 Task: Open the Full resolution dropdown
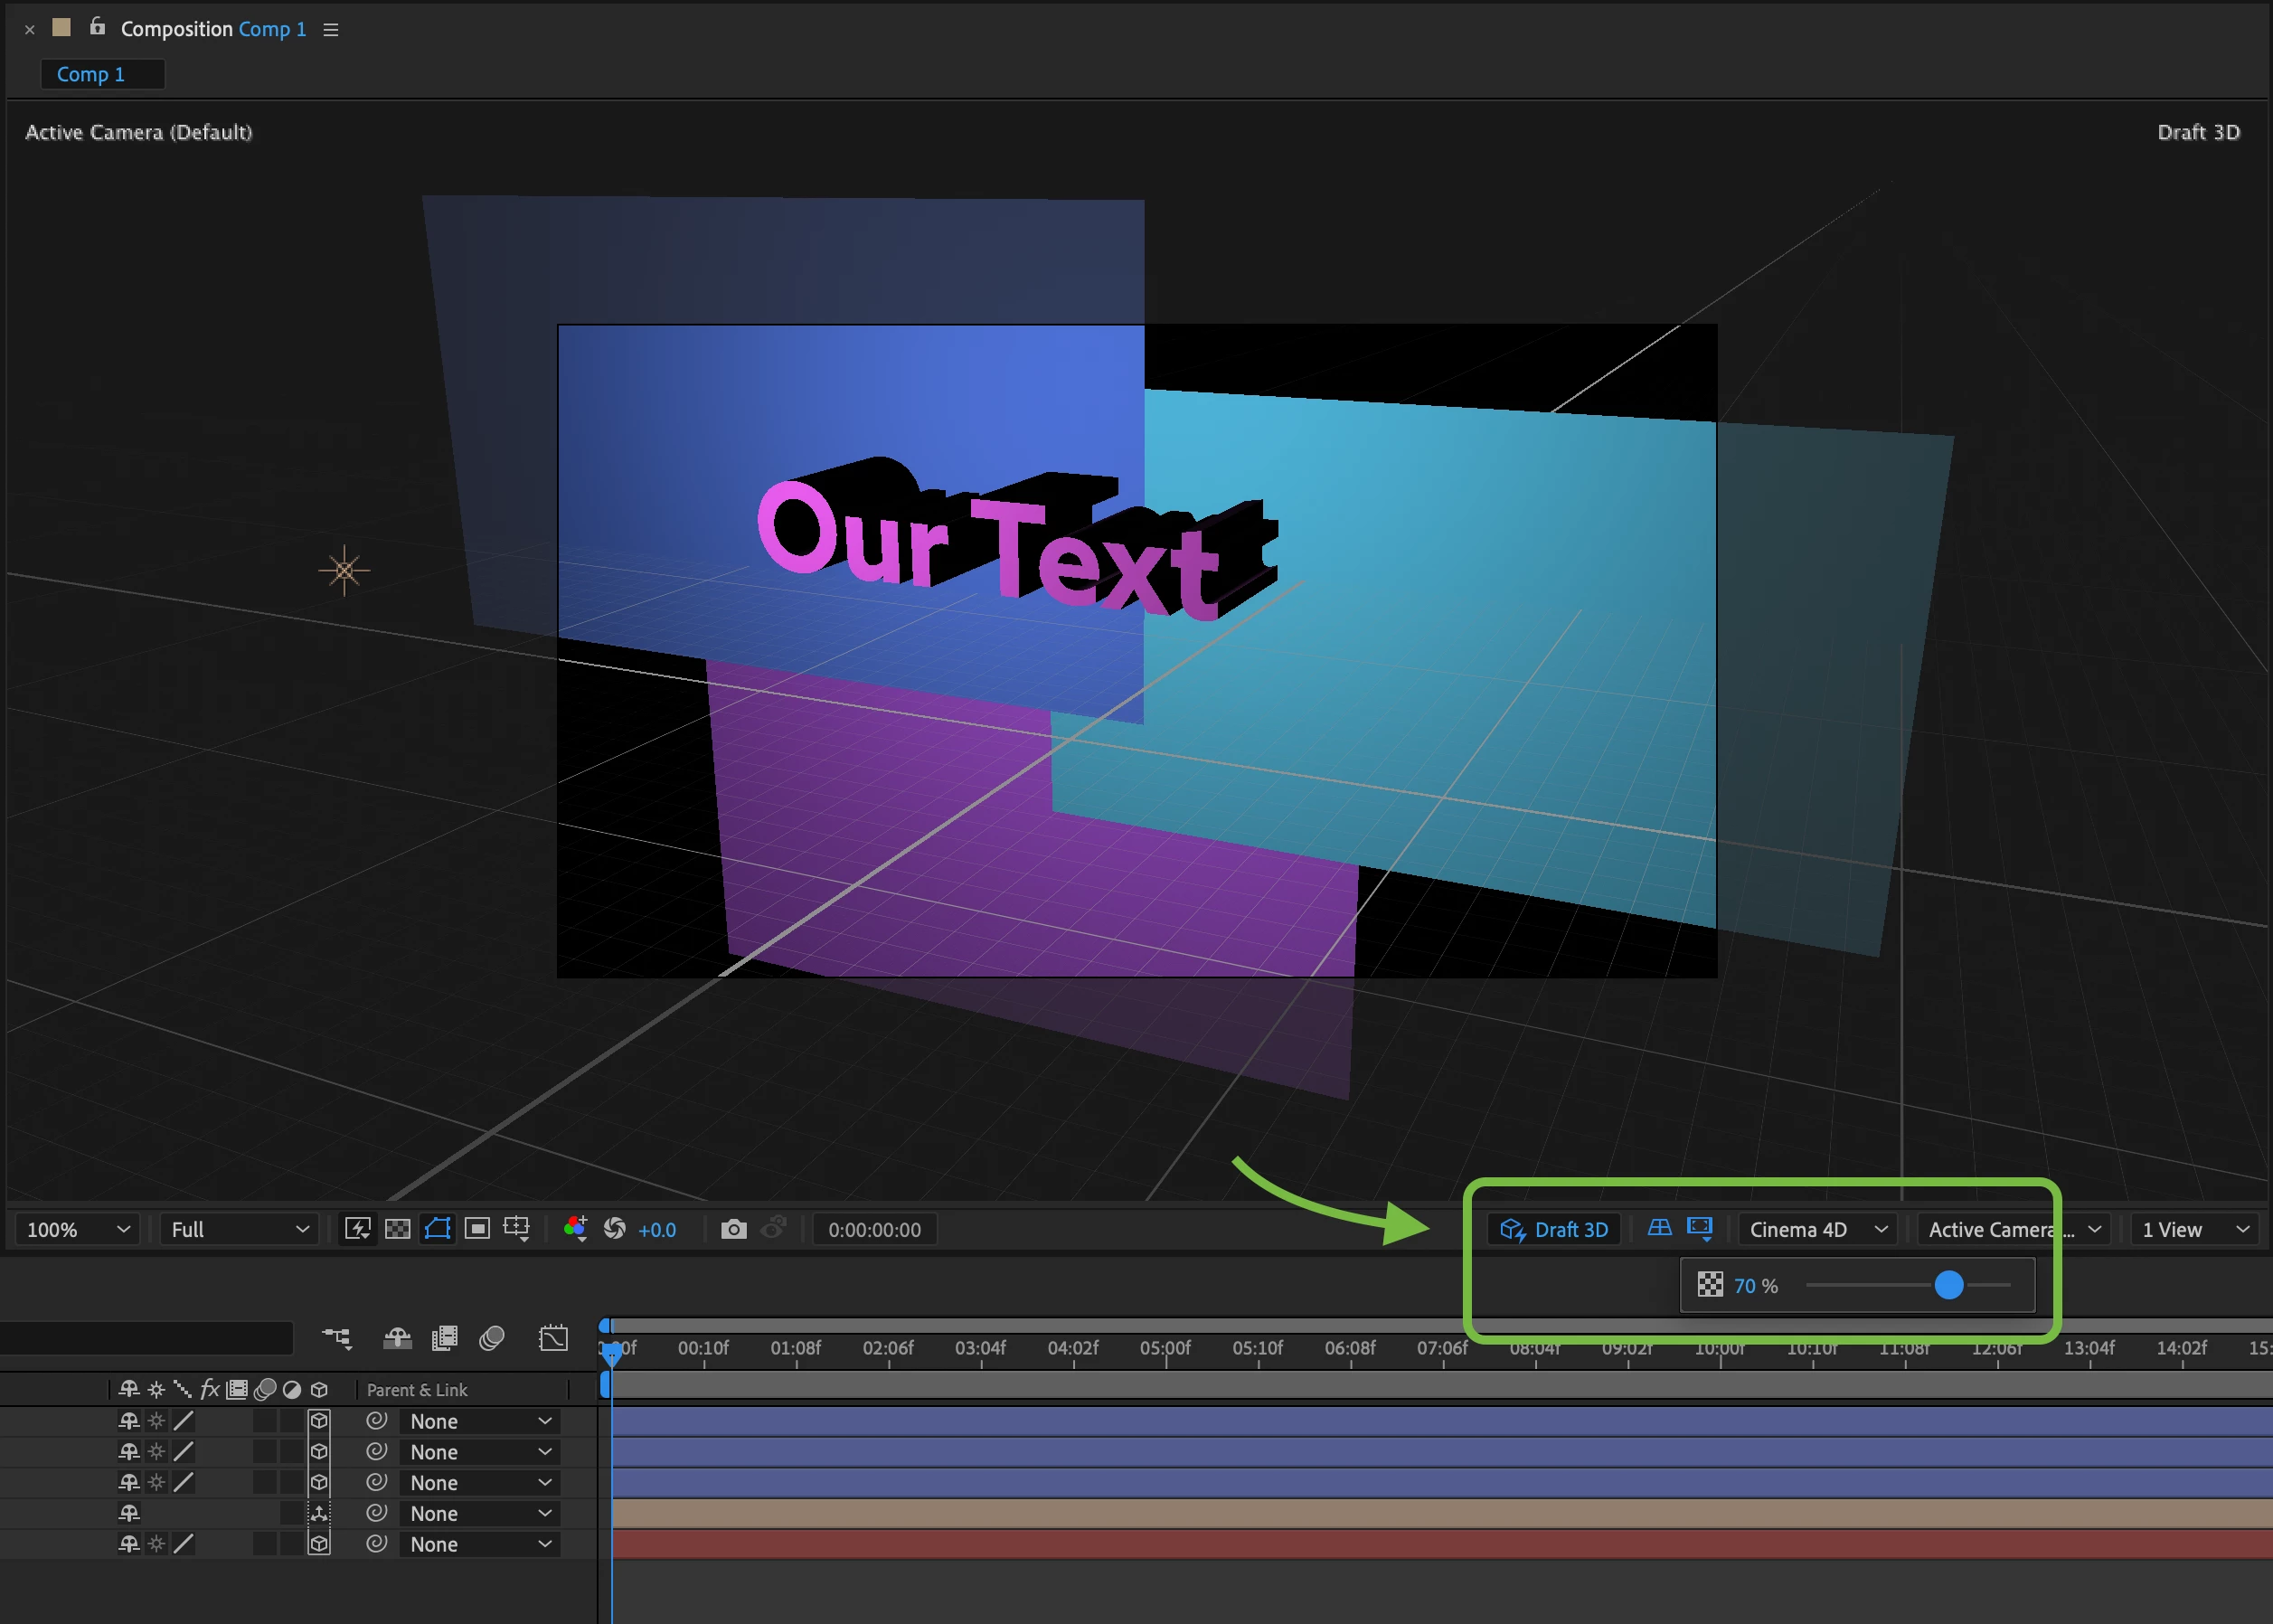click(239, 1229)
